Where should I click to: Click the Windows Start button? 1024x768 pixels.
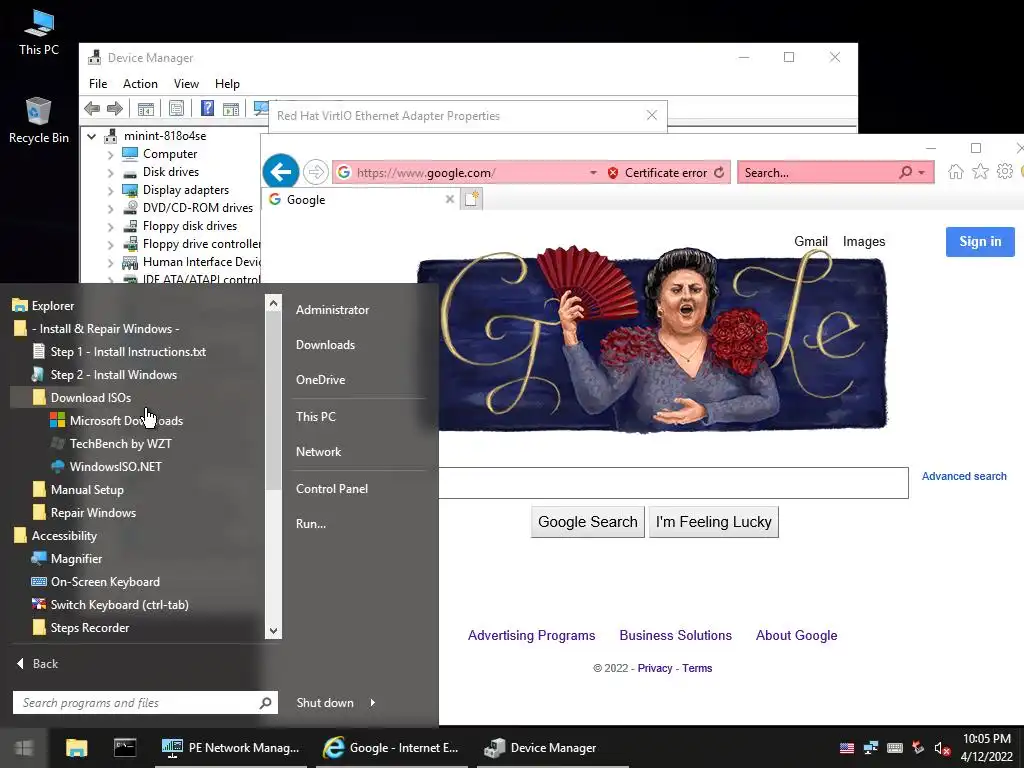click(x=24, y=748)
